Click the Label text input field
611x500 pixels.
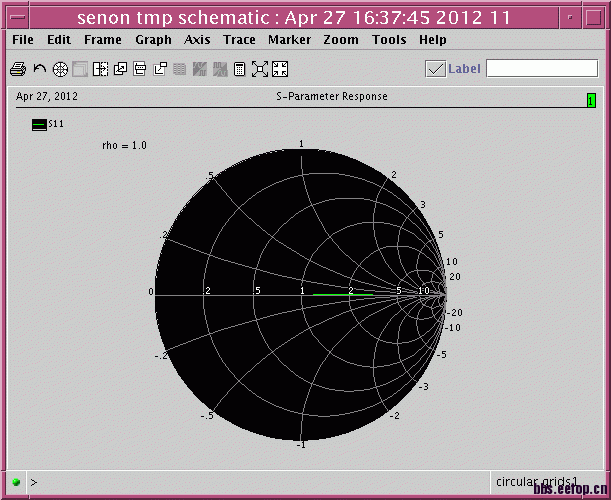[x=542, y=69]
